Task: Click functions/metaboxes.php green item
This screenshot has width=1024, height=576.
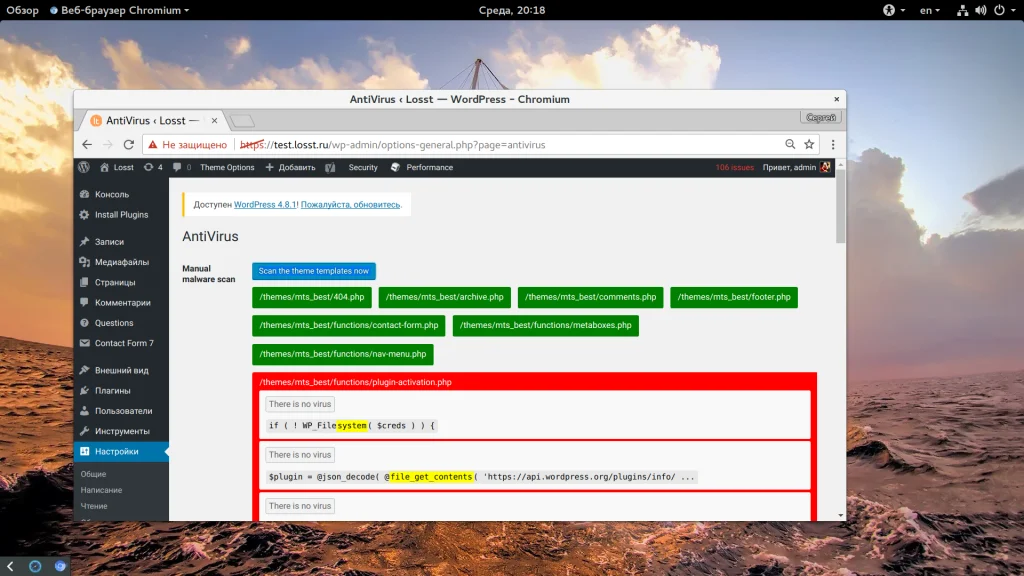Action: [x=545, y=325]
